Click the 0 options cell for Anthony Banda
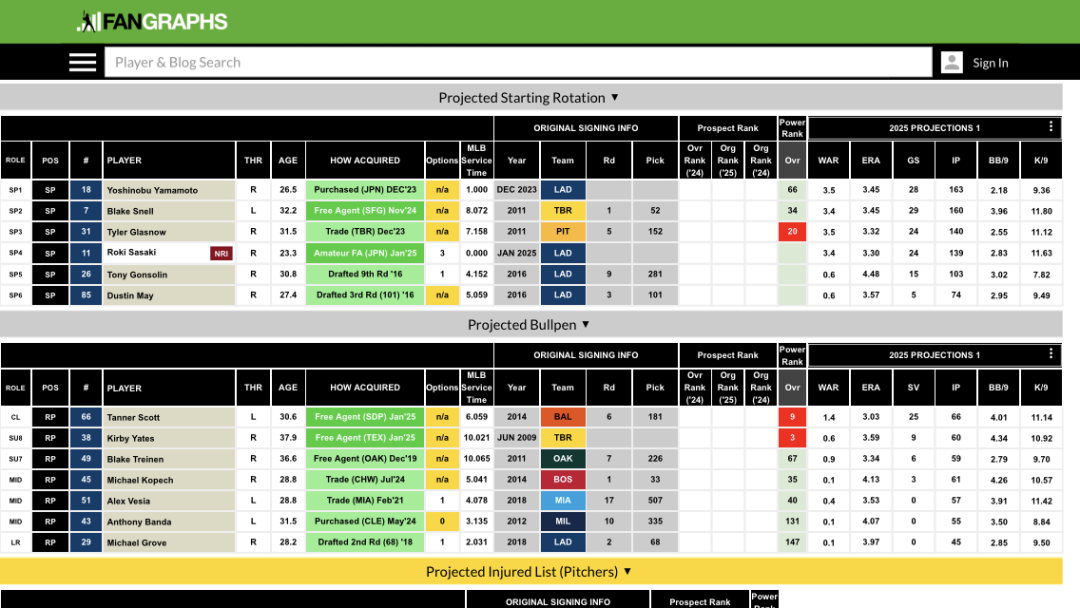The height and width of the screenshot is (608, 1080). click(442, 521)
